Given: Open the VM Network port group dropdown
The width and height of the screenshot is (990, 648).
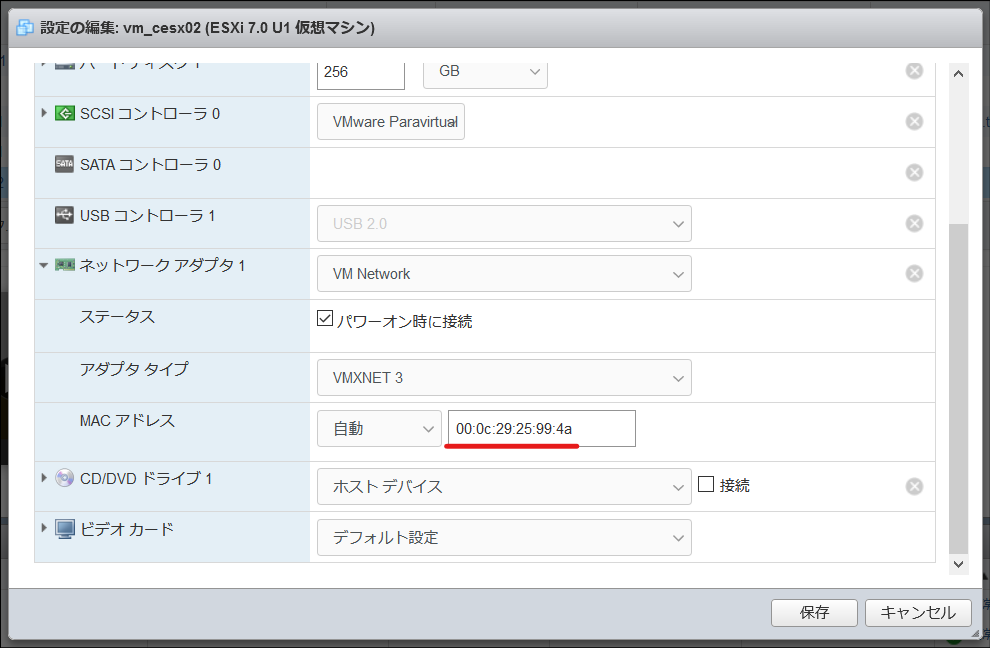Looking at the screenshot, I should click(x=504, y=273).
